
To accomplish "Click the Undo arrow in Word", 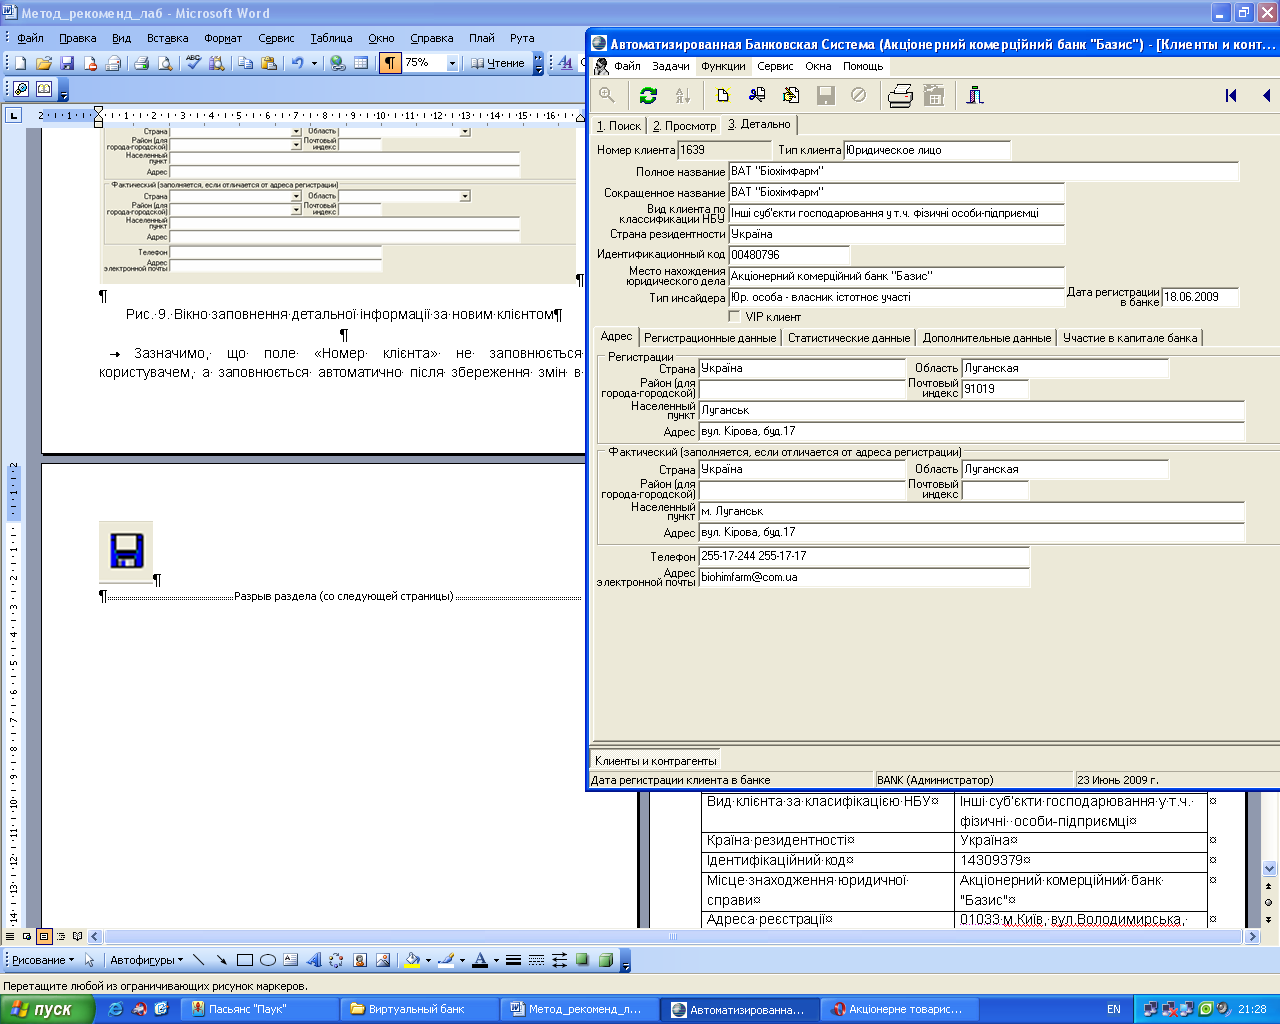I will pos(297,63).
